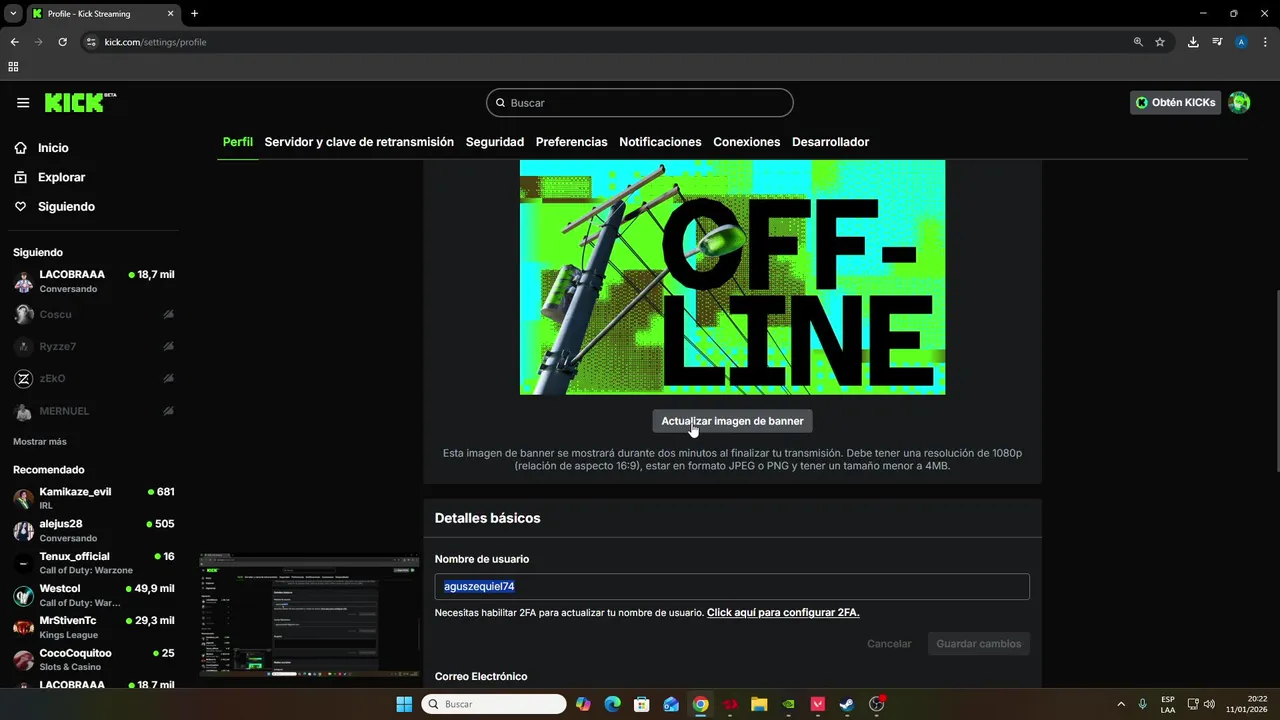Open Seguridad tab
1280x720 pixels.
[495, 142]
